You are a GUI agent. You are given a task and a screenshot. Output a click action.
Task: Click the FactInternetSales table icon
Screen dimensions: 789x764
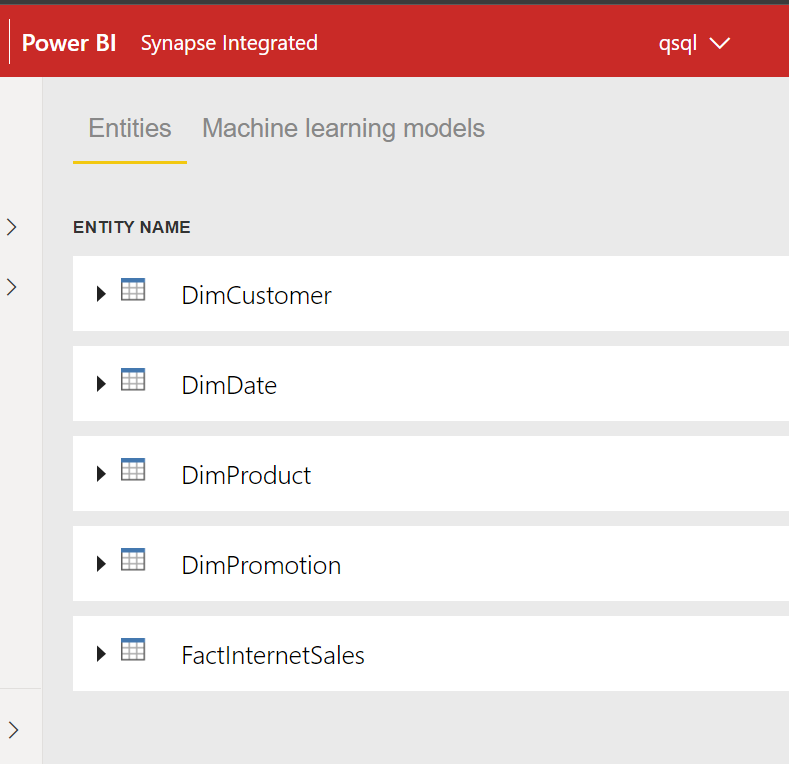(133, 650)
